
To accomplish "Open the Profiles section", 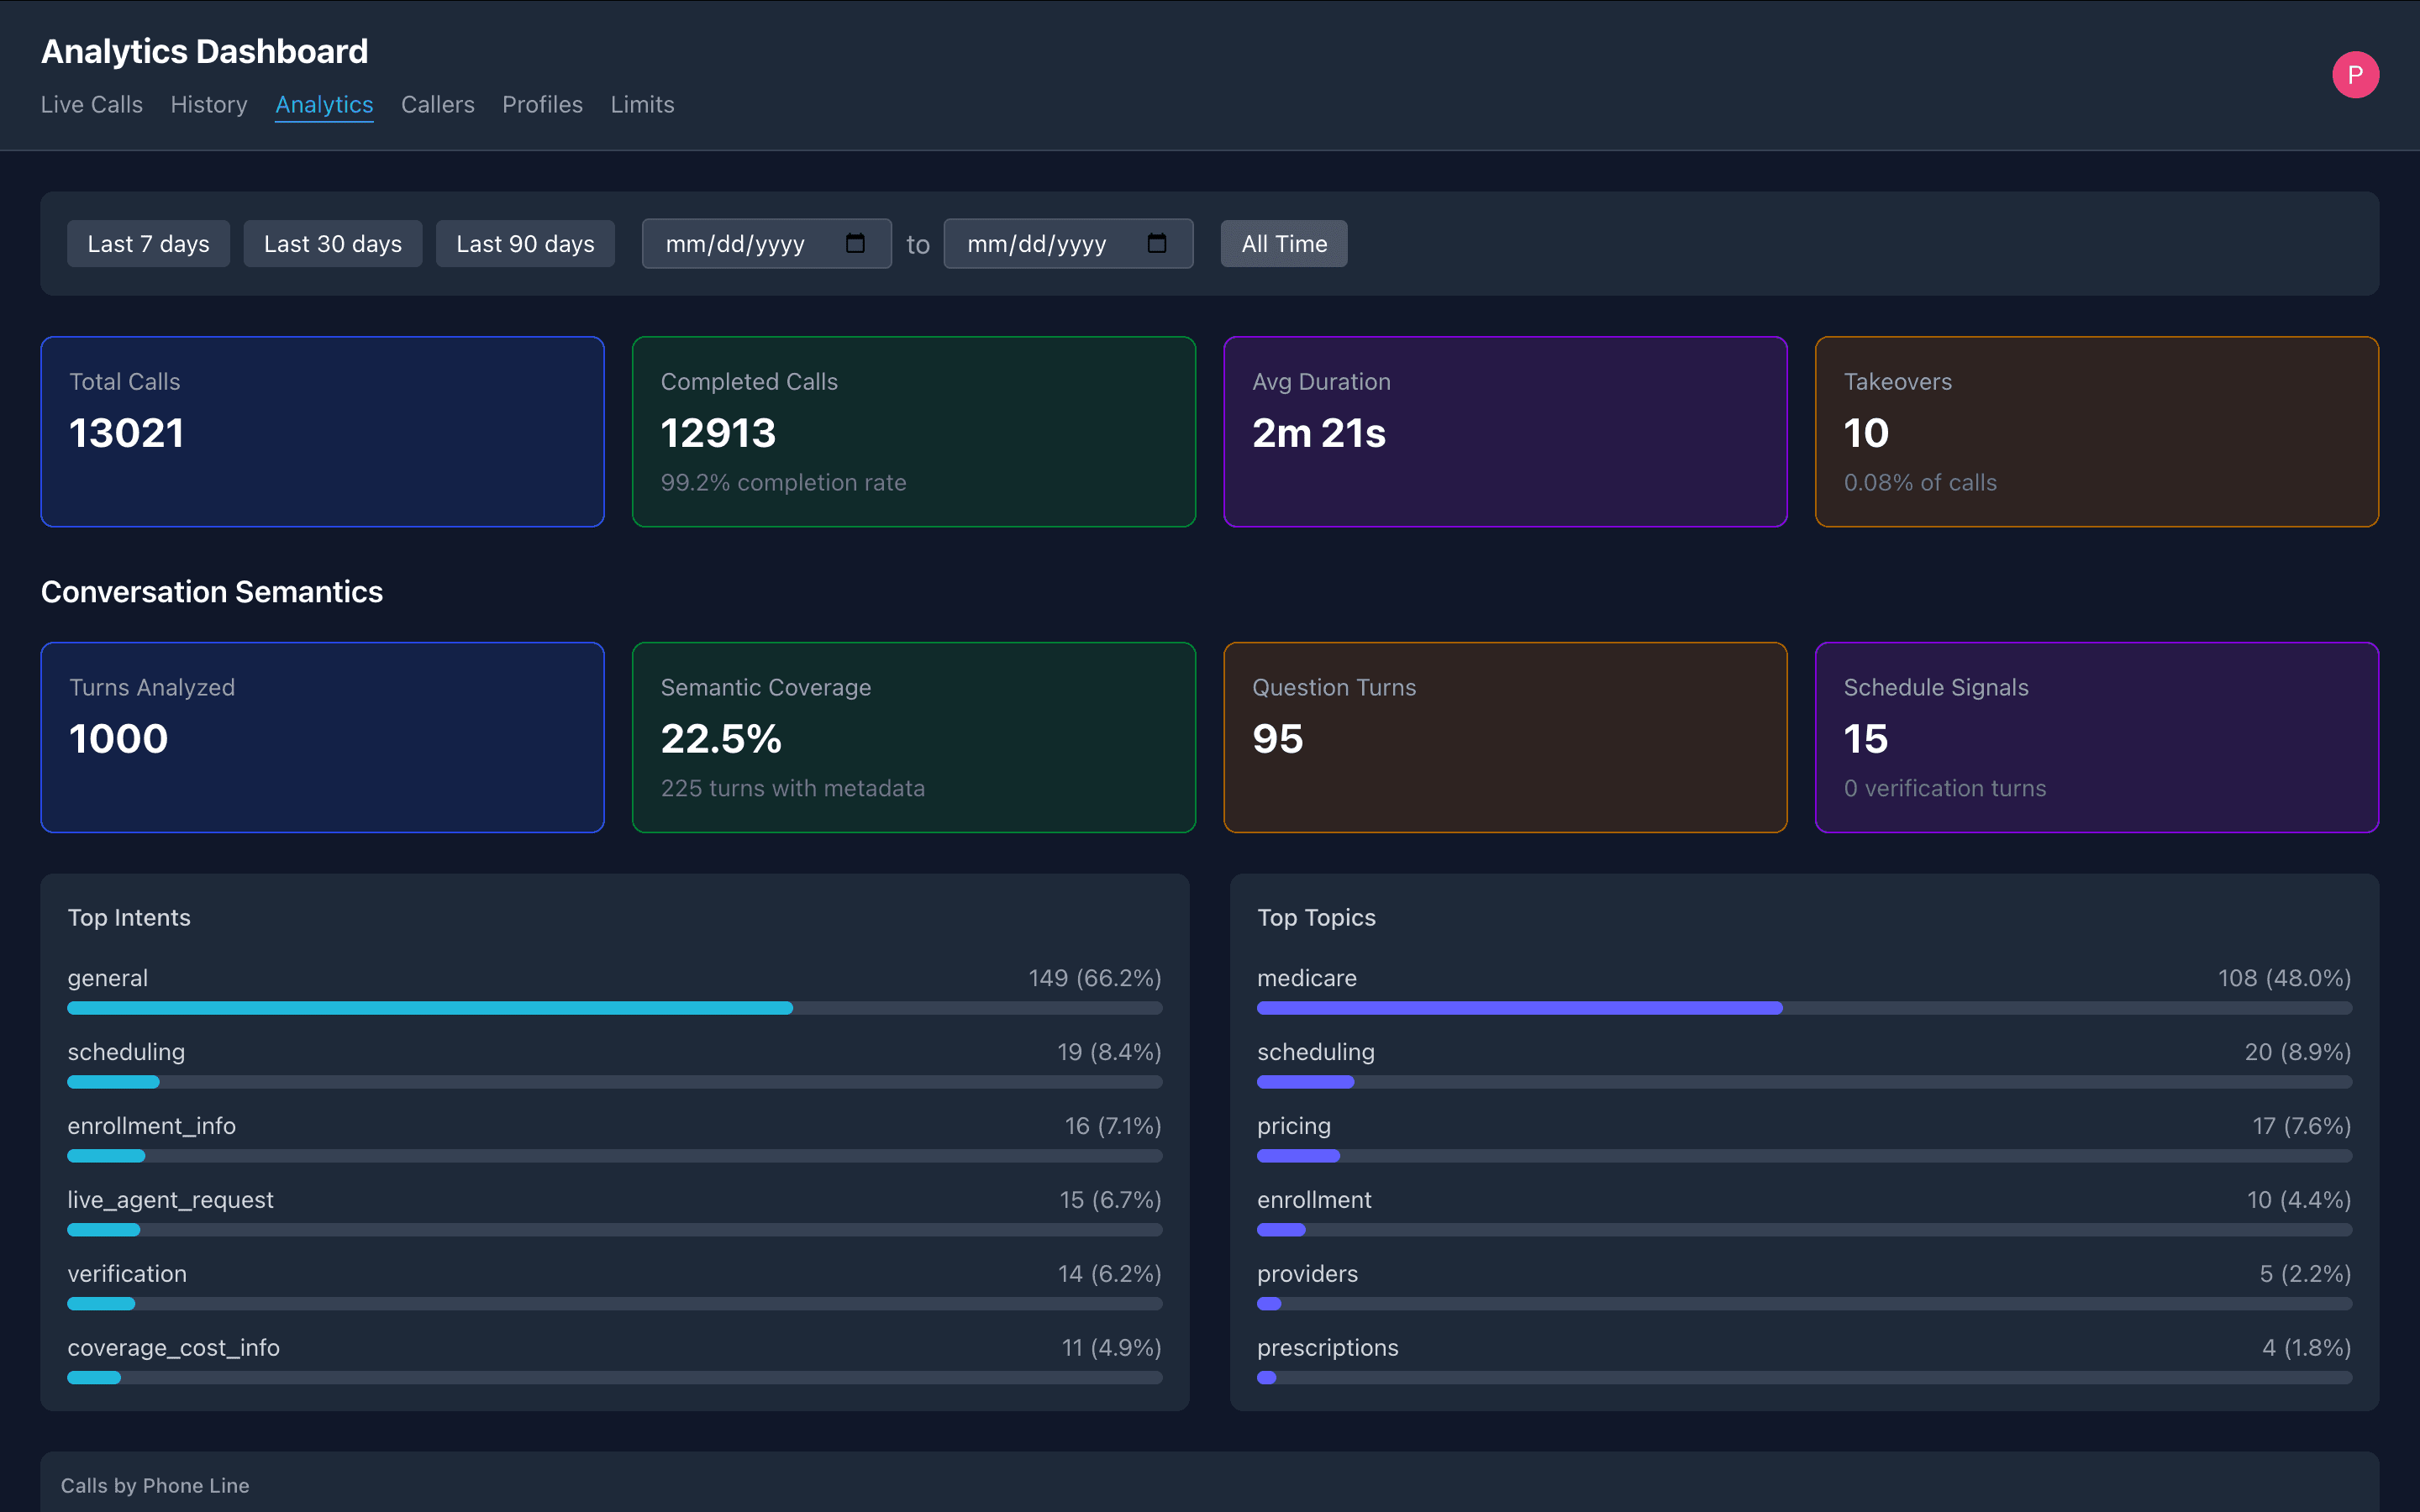I will [542, 104].
